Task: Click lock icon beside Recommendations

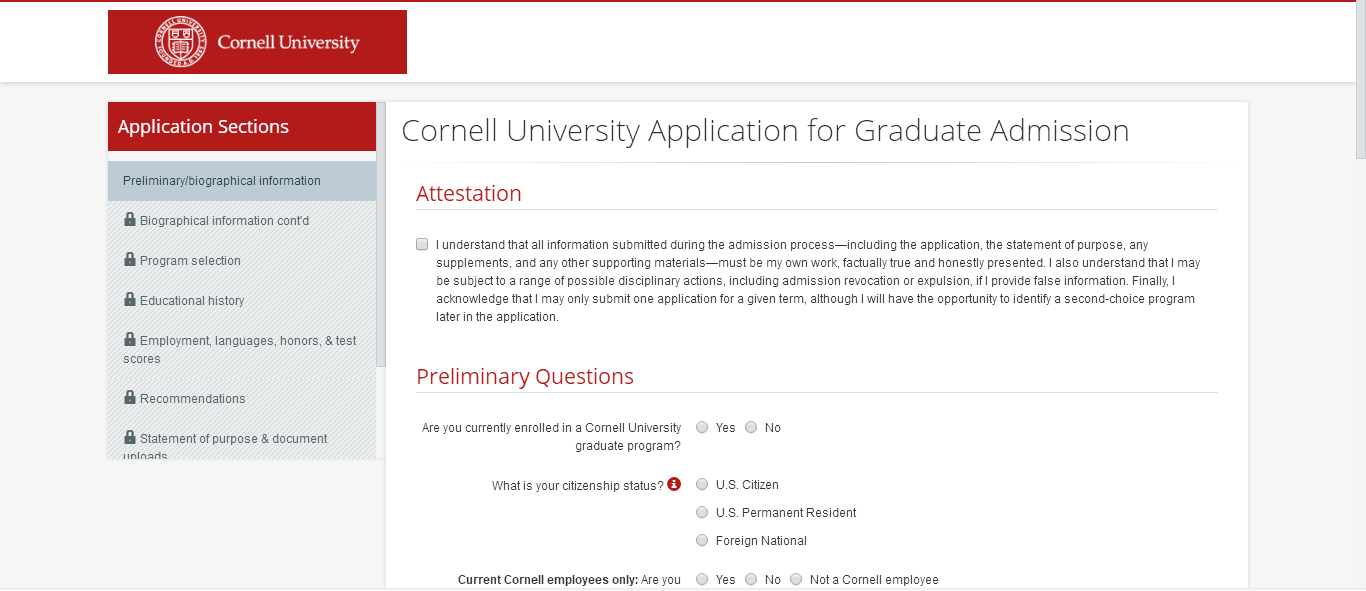Action: [130, 398]
